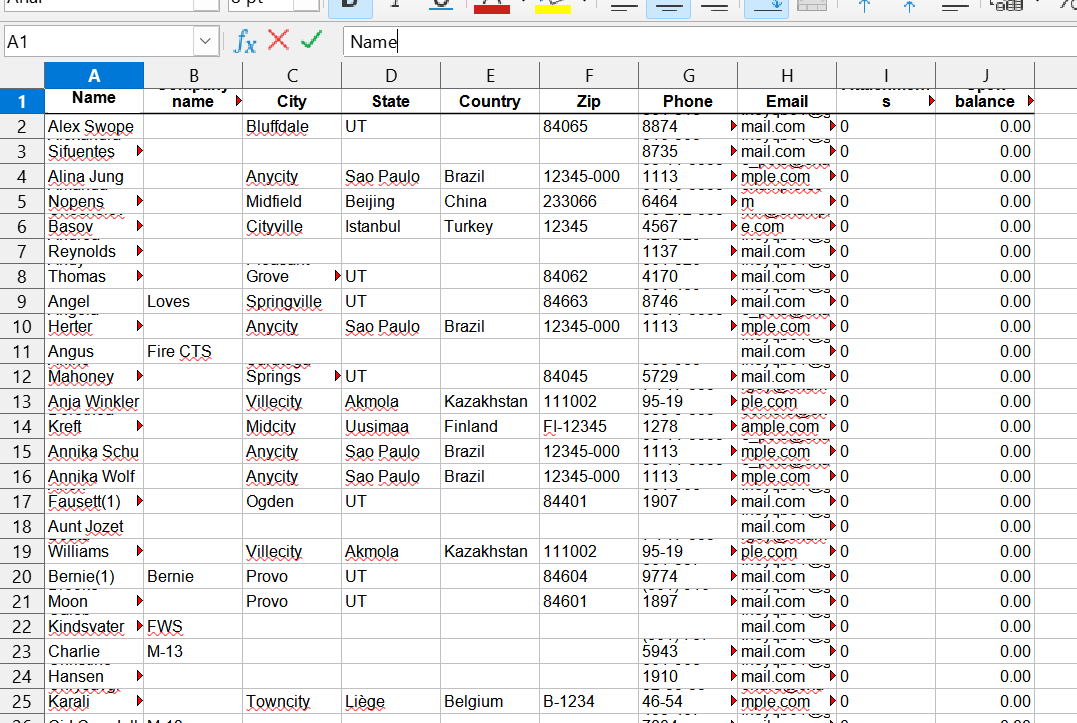The width and height of the screenshot is (1077, 723).
Task: Select the zip cell 233066
Action: click(x=589, y=202)
